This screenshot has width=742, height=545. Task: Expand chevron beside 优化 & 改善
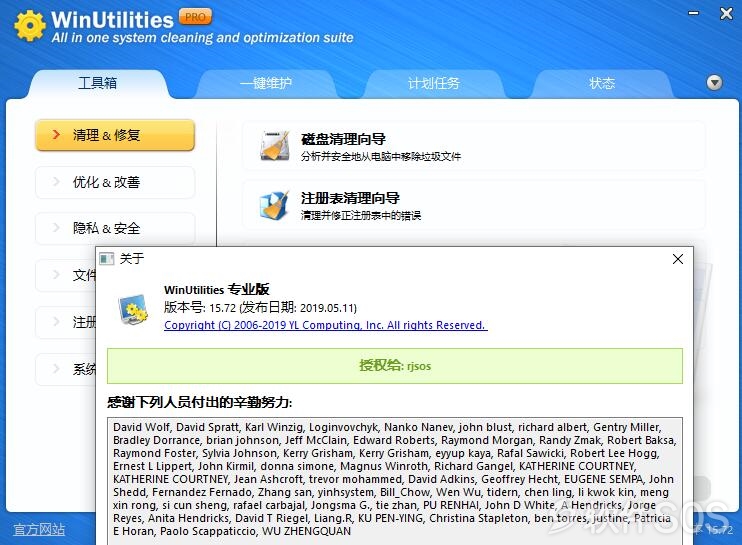(56, 181)
